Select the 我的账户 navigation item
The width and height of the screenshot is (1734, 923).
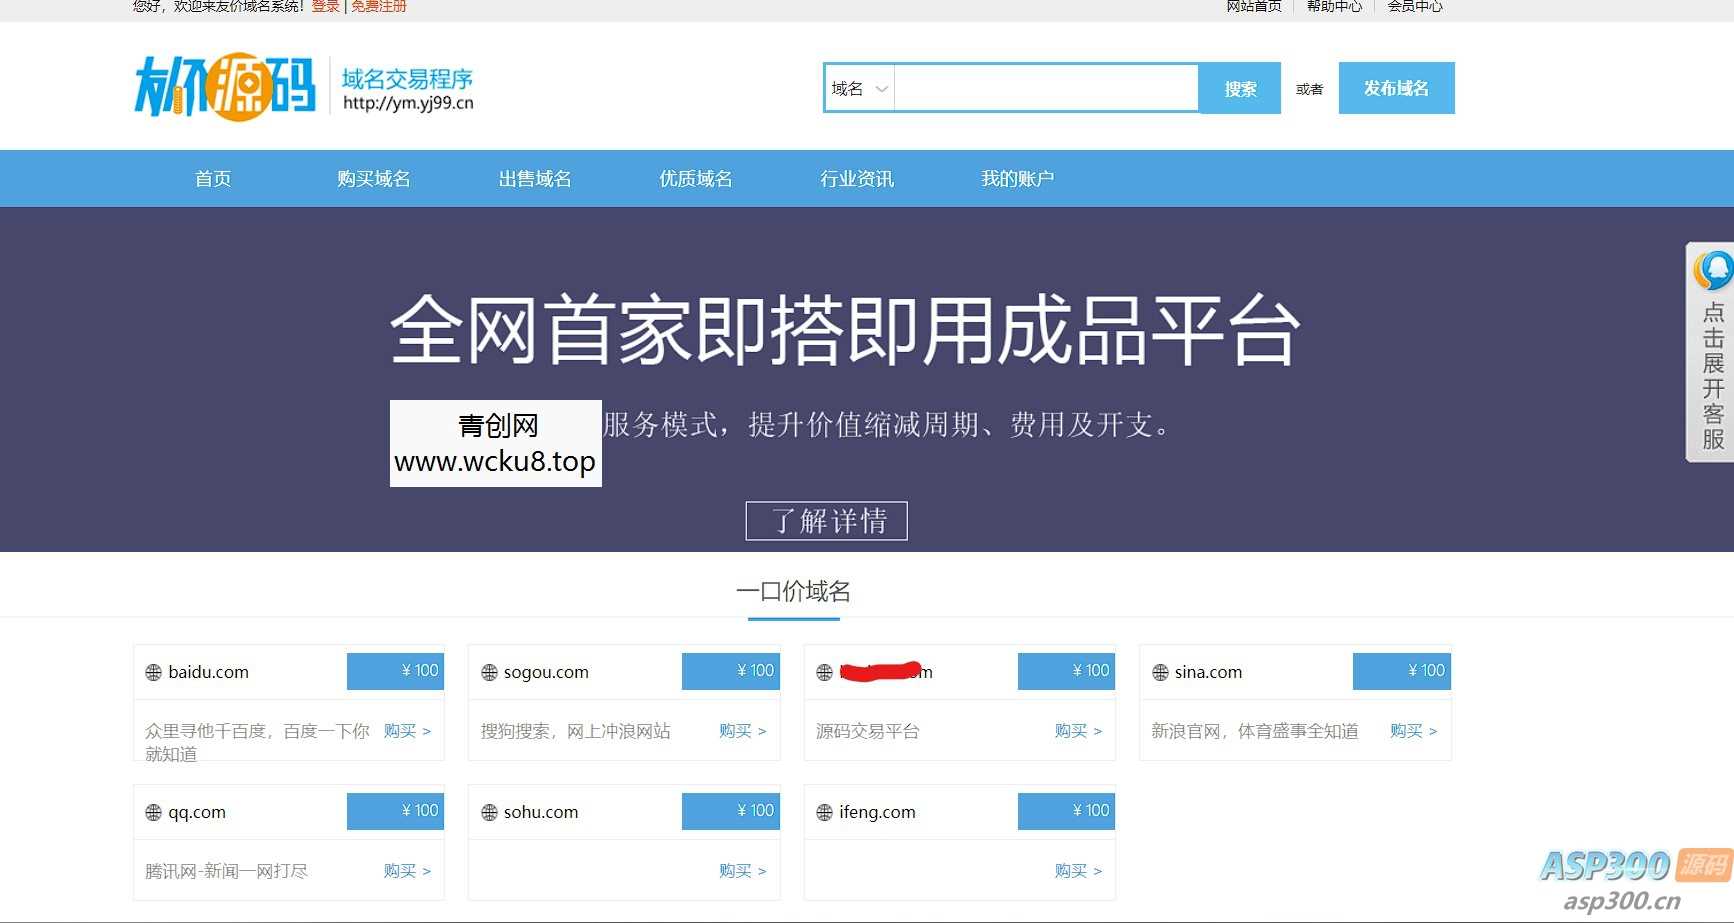coord(1016,178)
